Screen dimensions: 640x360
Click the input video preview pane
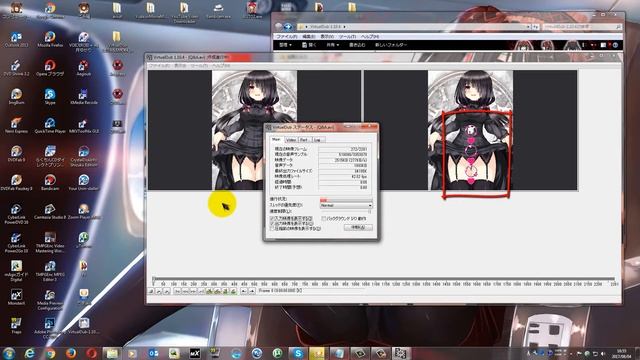point(254,130)
